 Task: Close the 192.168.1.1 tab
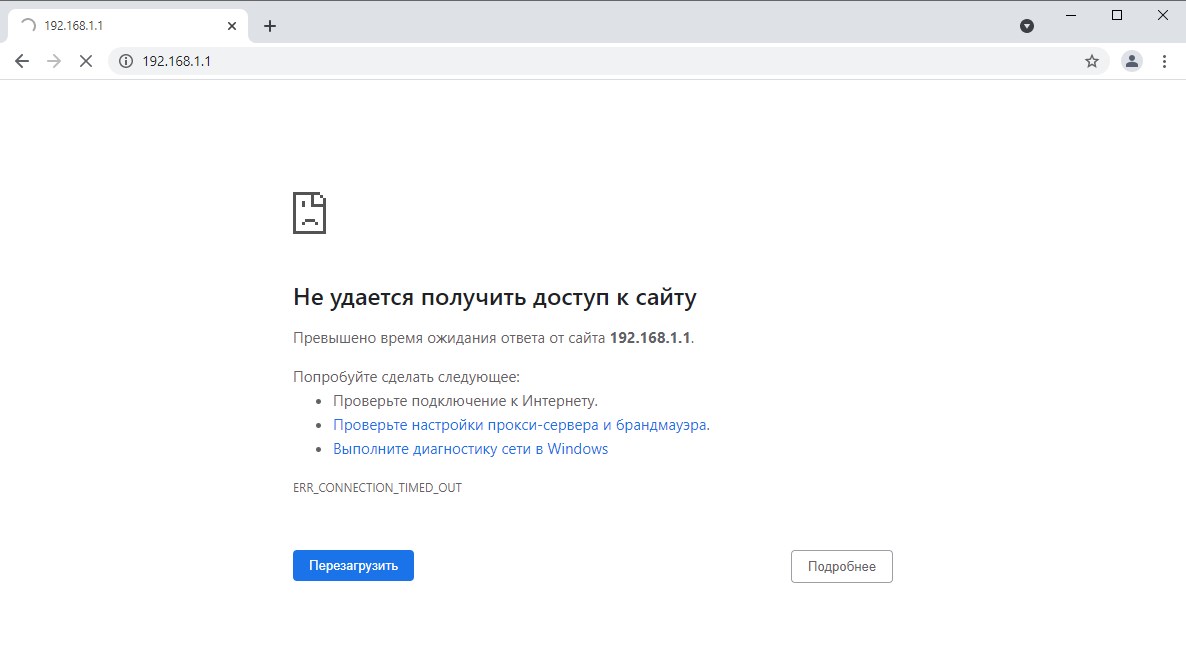[232, 26]
